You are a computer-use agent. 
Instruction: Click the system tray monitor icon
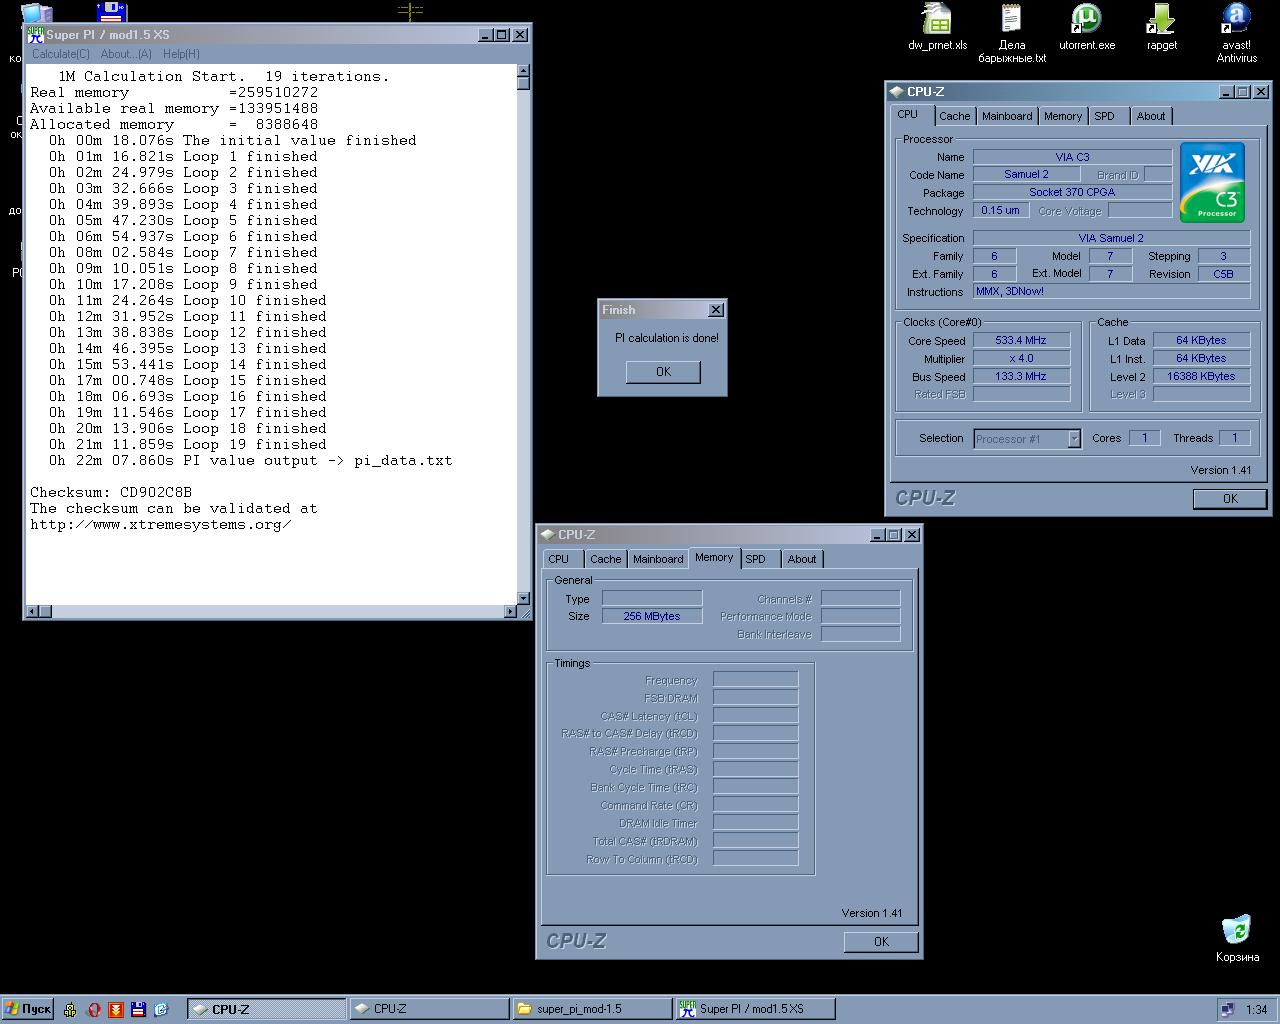(1227, 1009)
